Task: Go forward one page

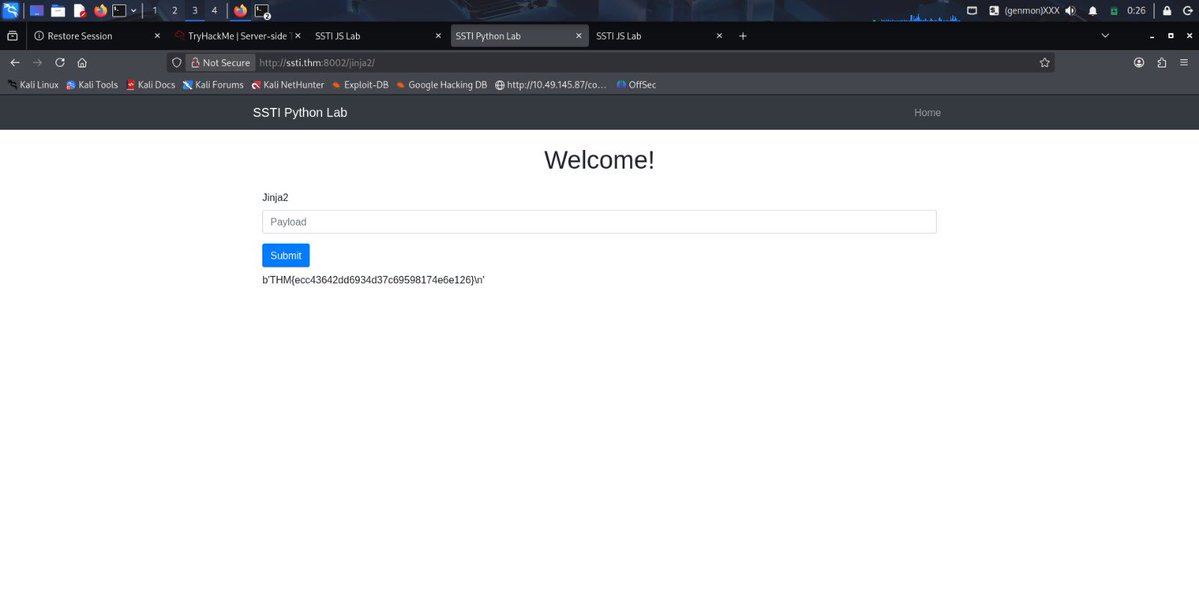Action: [37, 63]
